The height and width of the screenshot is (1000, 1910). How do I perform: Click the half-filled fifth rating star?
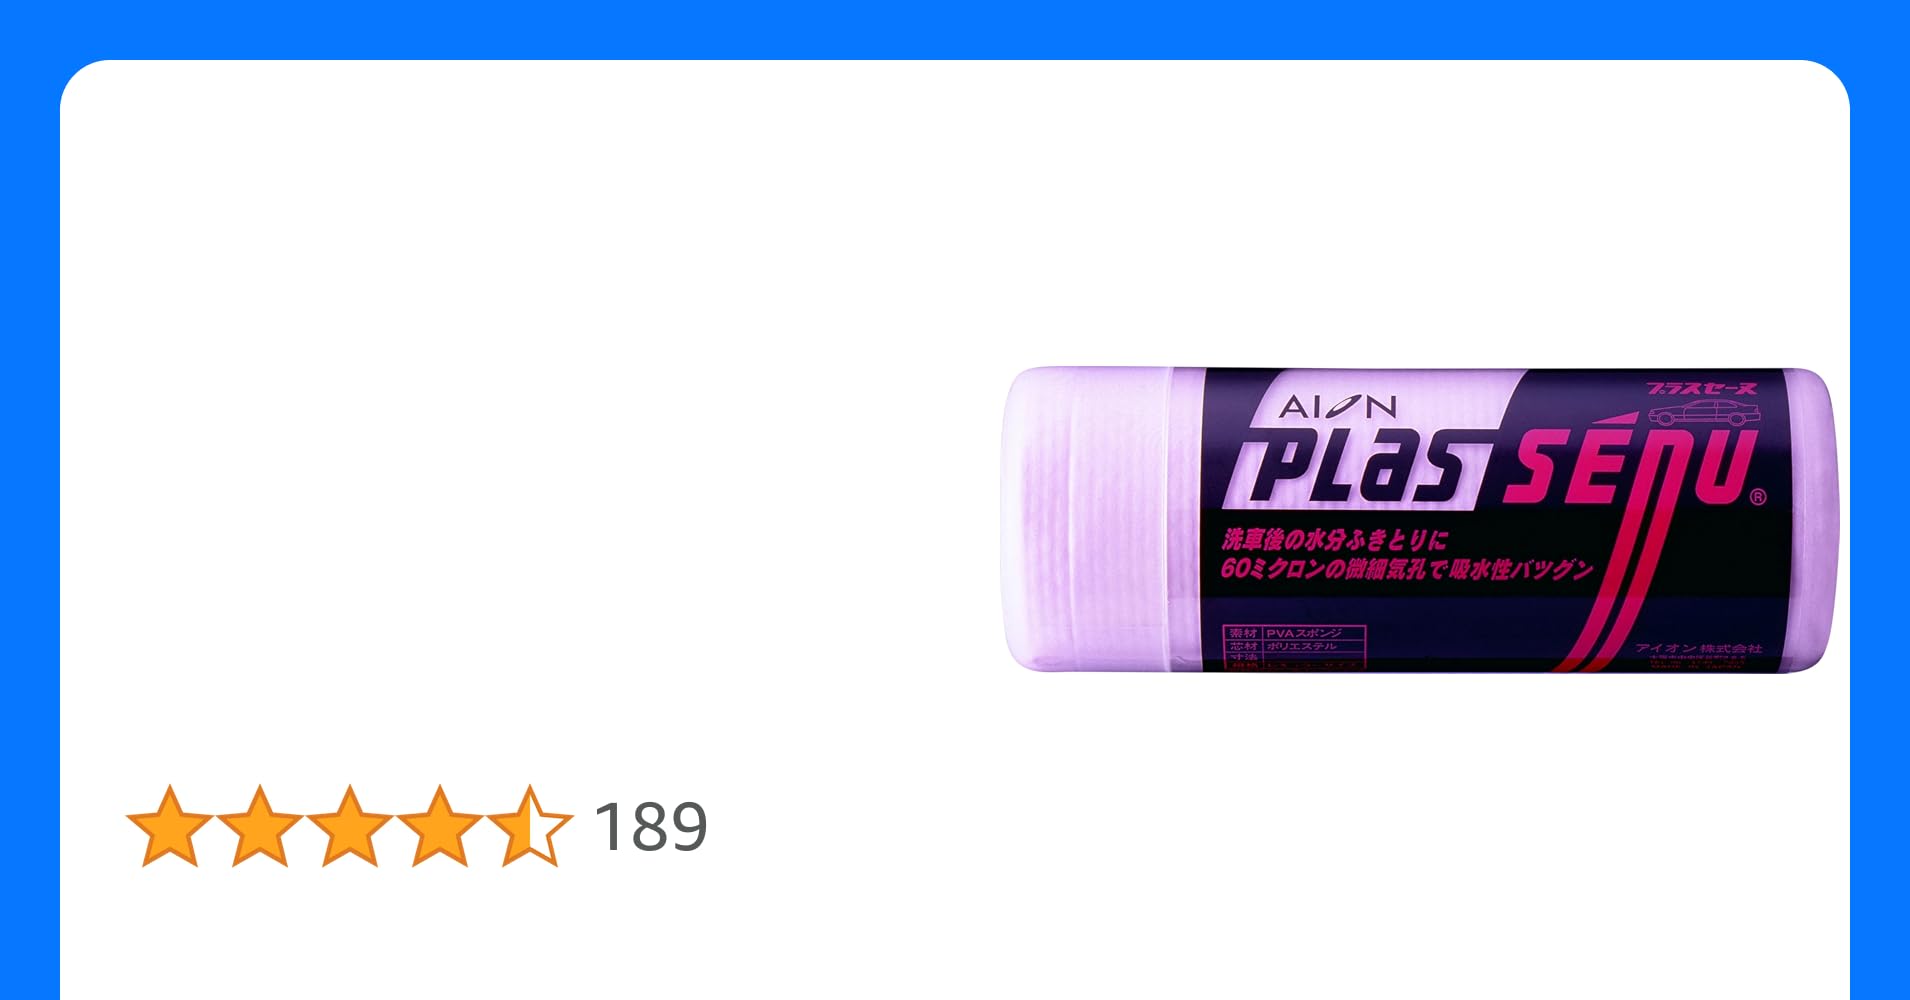click(530, 826)
